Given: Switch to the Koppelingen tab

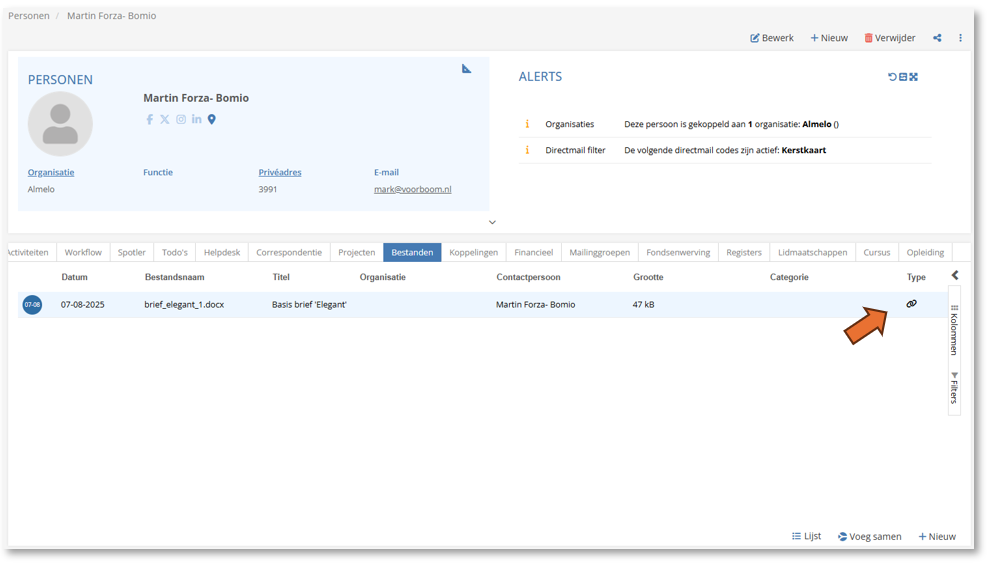Looking at the screenshot, I should 473,252.
